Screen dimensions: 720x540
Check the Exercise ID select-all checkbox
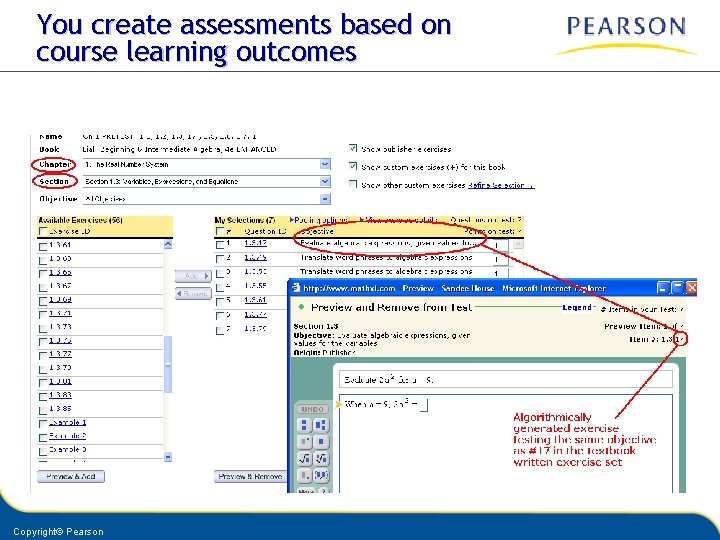[x=43, y=231]
